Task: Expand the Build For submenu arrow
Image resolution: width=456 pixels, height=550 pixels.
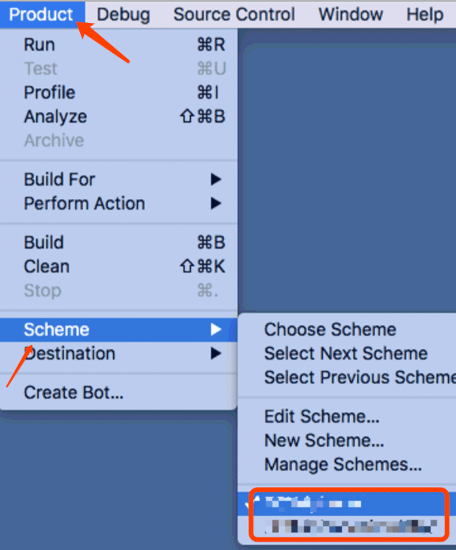Action: click(216, 179)
